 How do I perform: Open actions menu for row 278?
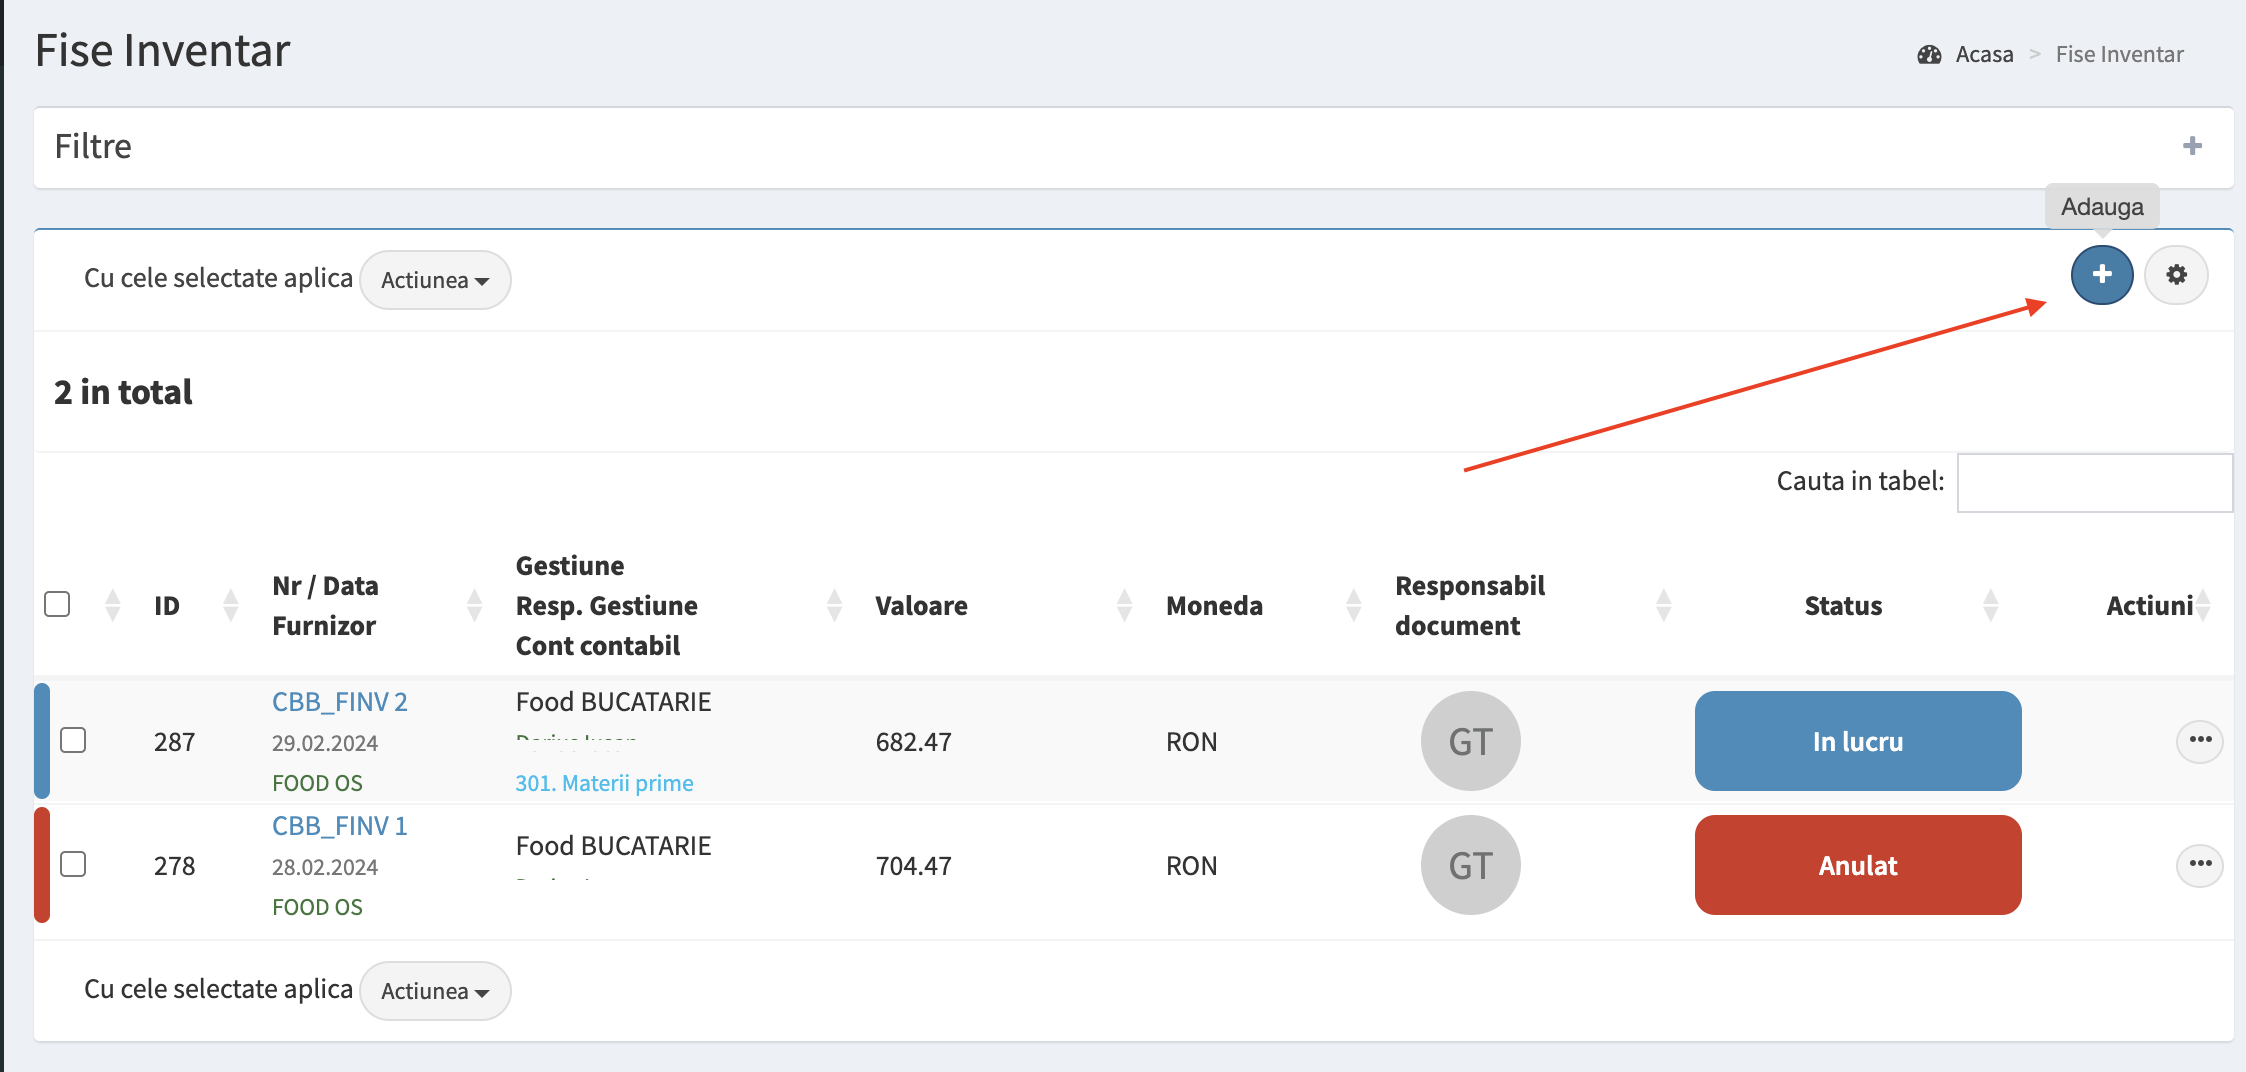pyautogui.click(x=2200, y=865)
